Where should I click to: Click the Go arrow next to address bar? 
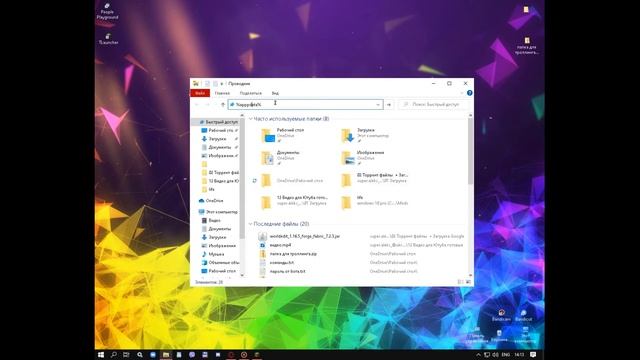389,104
